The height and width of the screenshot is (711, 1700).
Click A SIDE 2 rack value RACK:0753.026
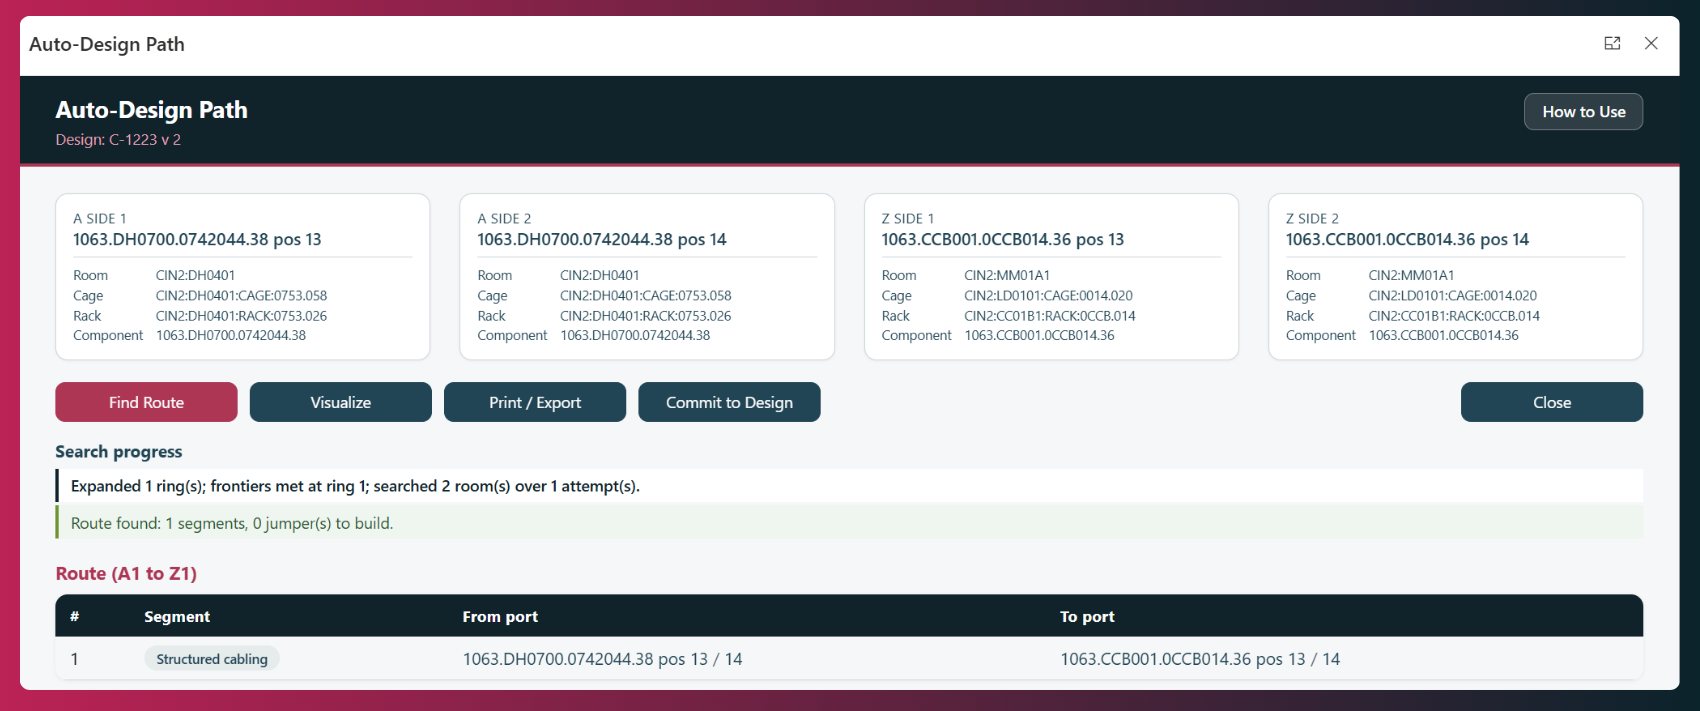646,316
